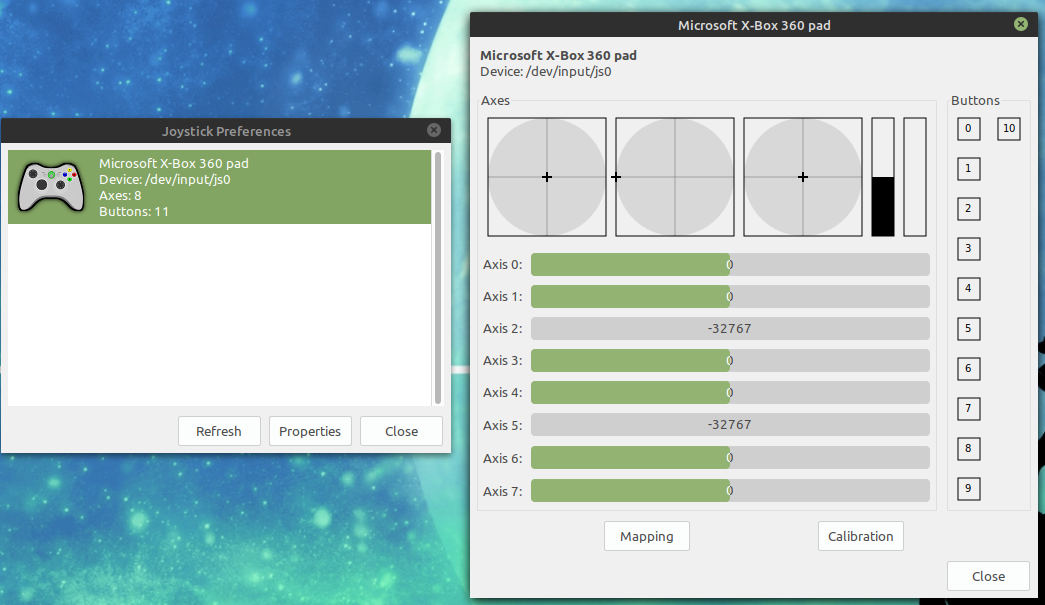Open the Calibration dialog
The height and width of the screenshot is (605, 1045).
[x=860, y=536]
